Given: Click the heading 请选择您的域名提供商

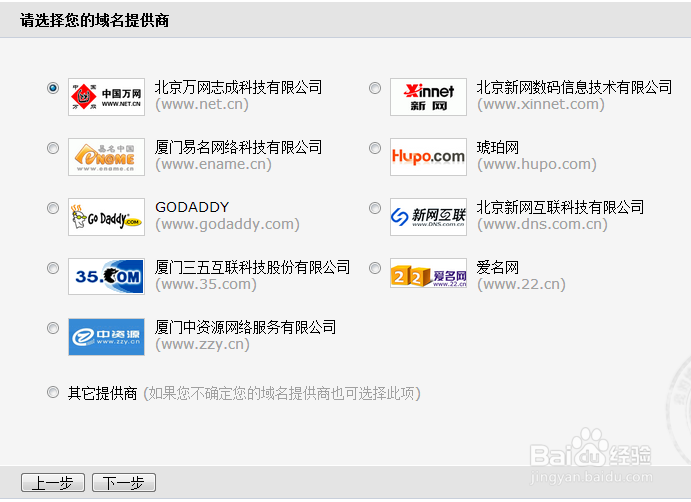Looking at the screenshot, I should click(94, 20).
